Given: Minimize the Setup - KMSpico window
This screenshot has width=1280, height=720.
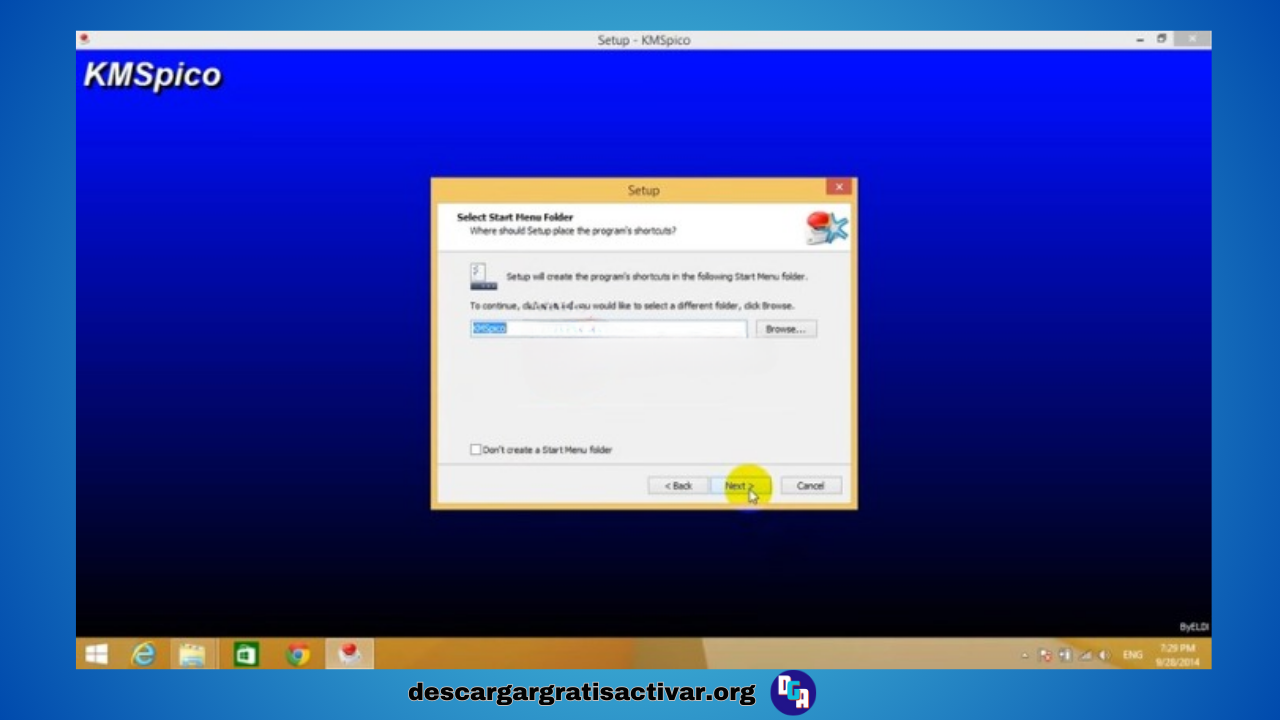Looking at the screenshot, I should click(1140, 39).
